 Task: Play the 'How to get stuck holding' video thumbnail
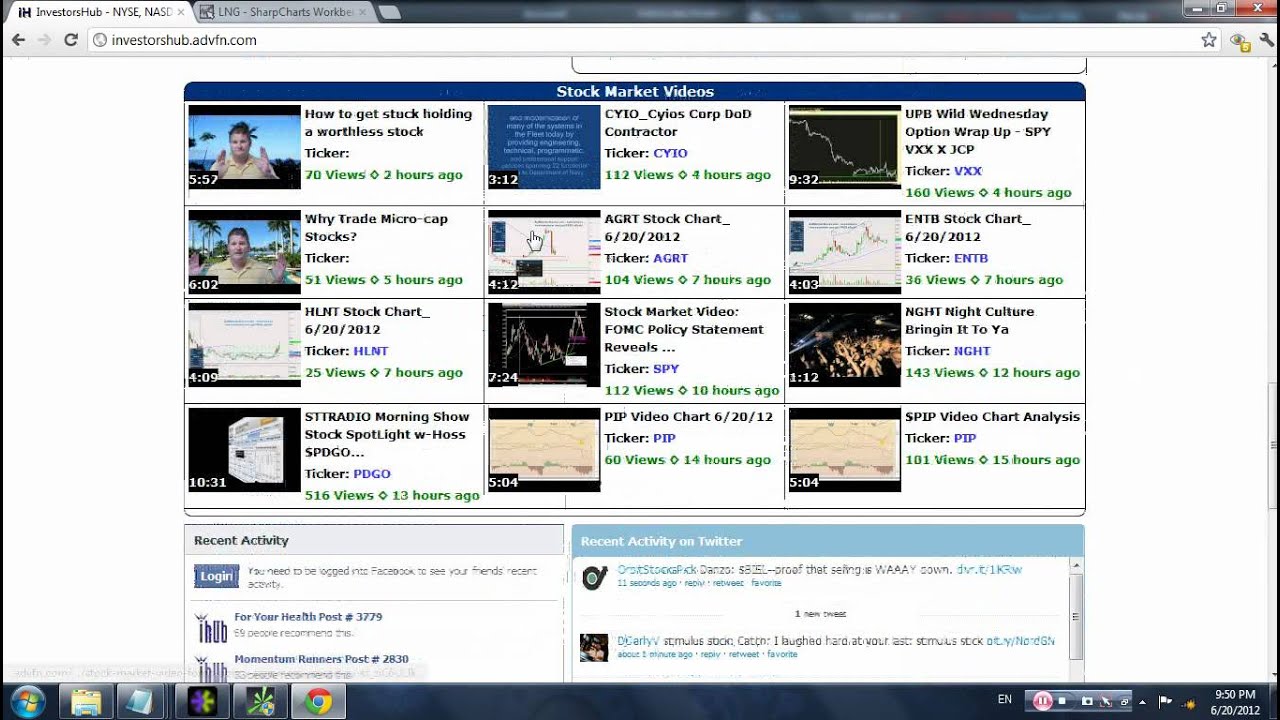point(244,147)
